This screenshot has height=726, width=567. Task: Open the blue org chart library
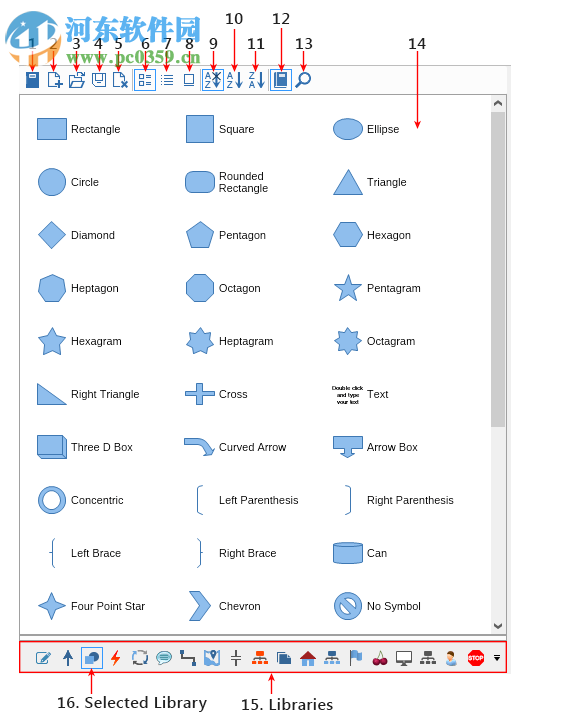[332, 657]
